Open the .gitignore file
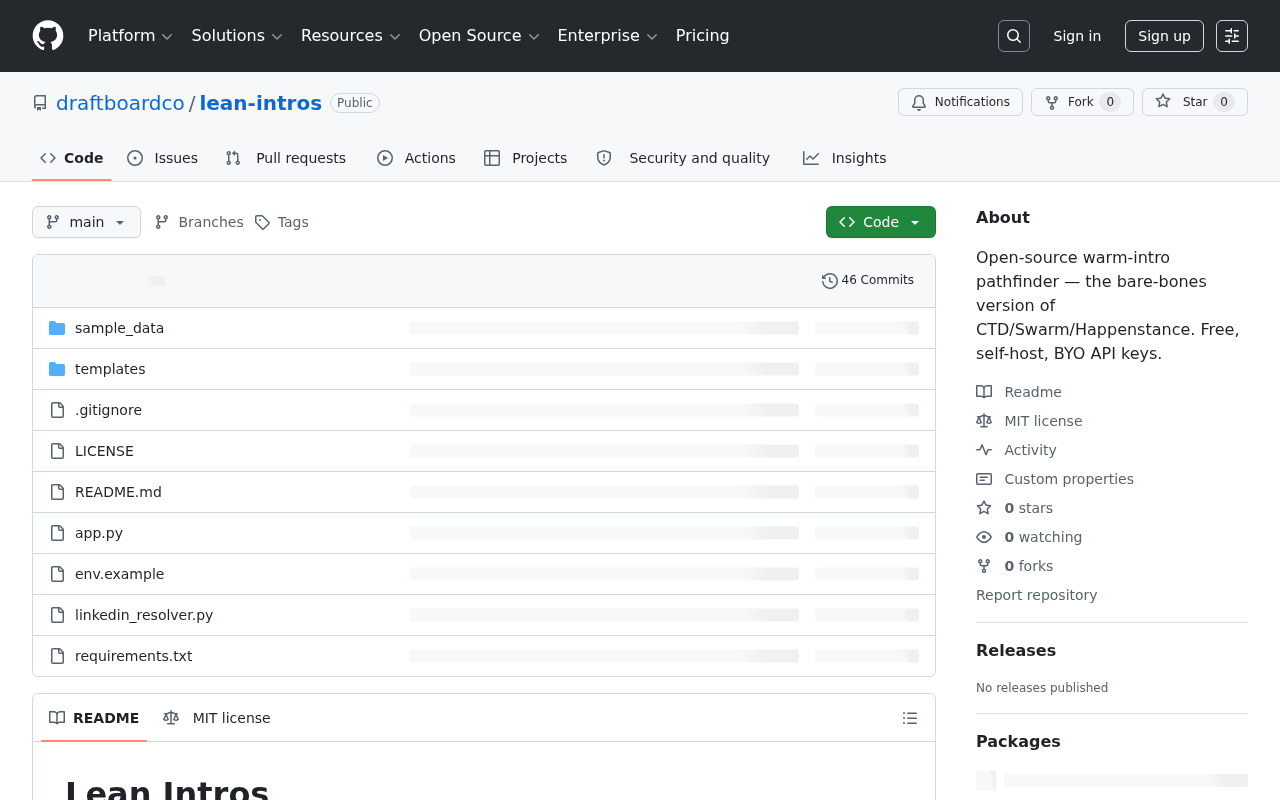Image resolution: width=1280 pixels, height=800 pixels. tap(108, 410)
